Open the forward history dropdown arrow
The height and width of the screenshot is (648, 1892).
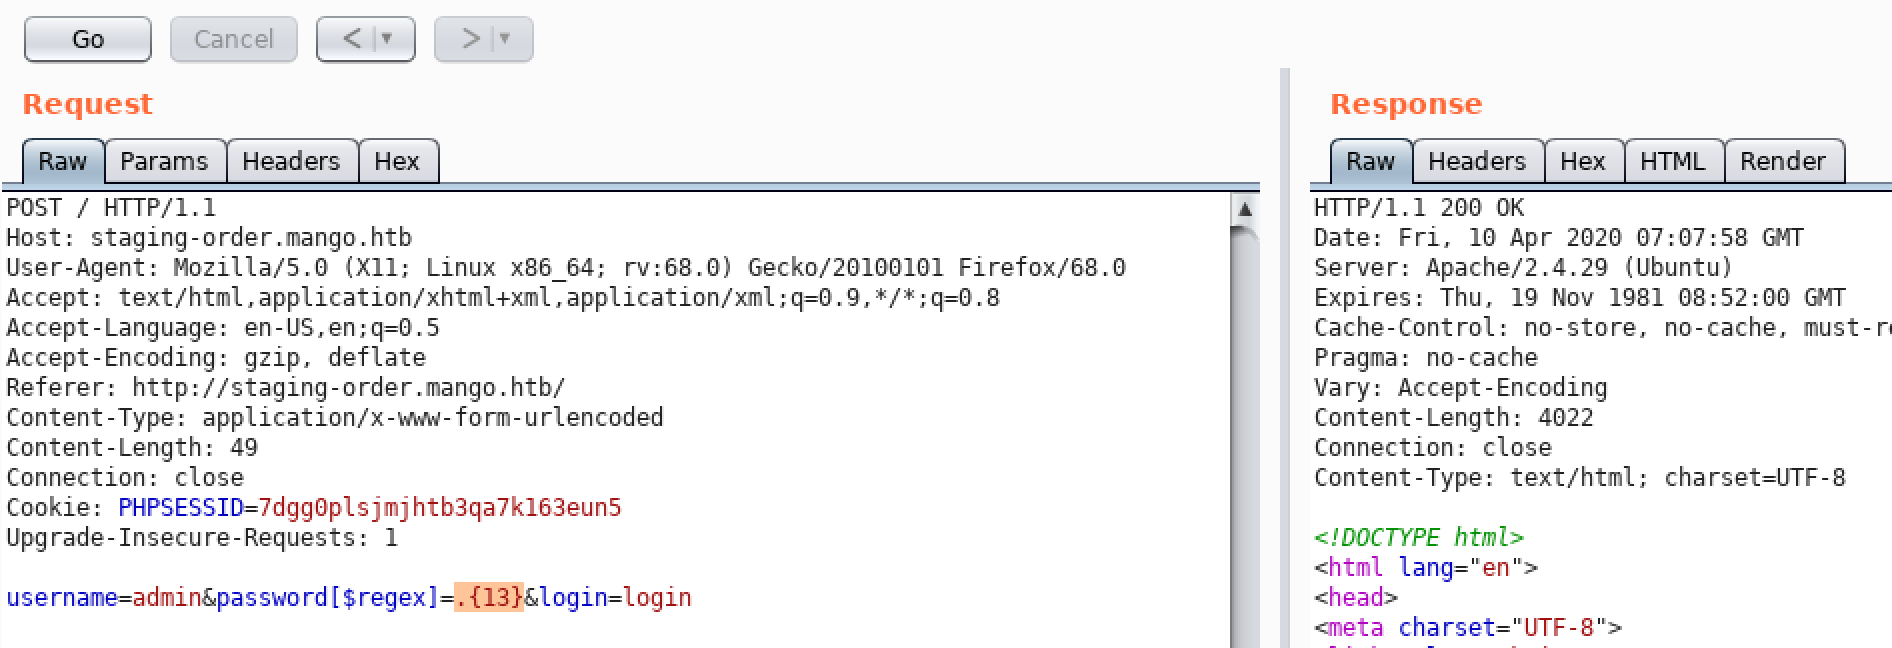click(505, 39)
